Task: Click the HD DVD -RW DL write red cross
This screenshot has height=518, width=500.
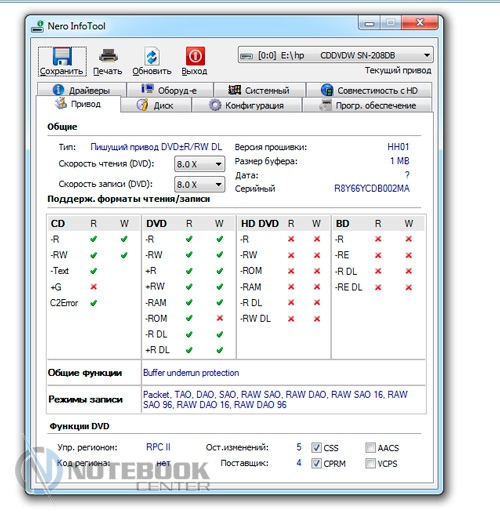Action: (317, 319)
